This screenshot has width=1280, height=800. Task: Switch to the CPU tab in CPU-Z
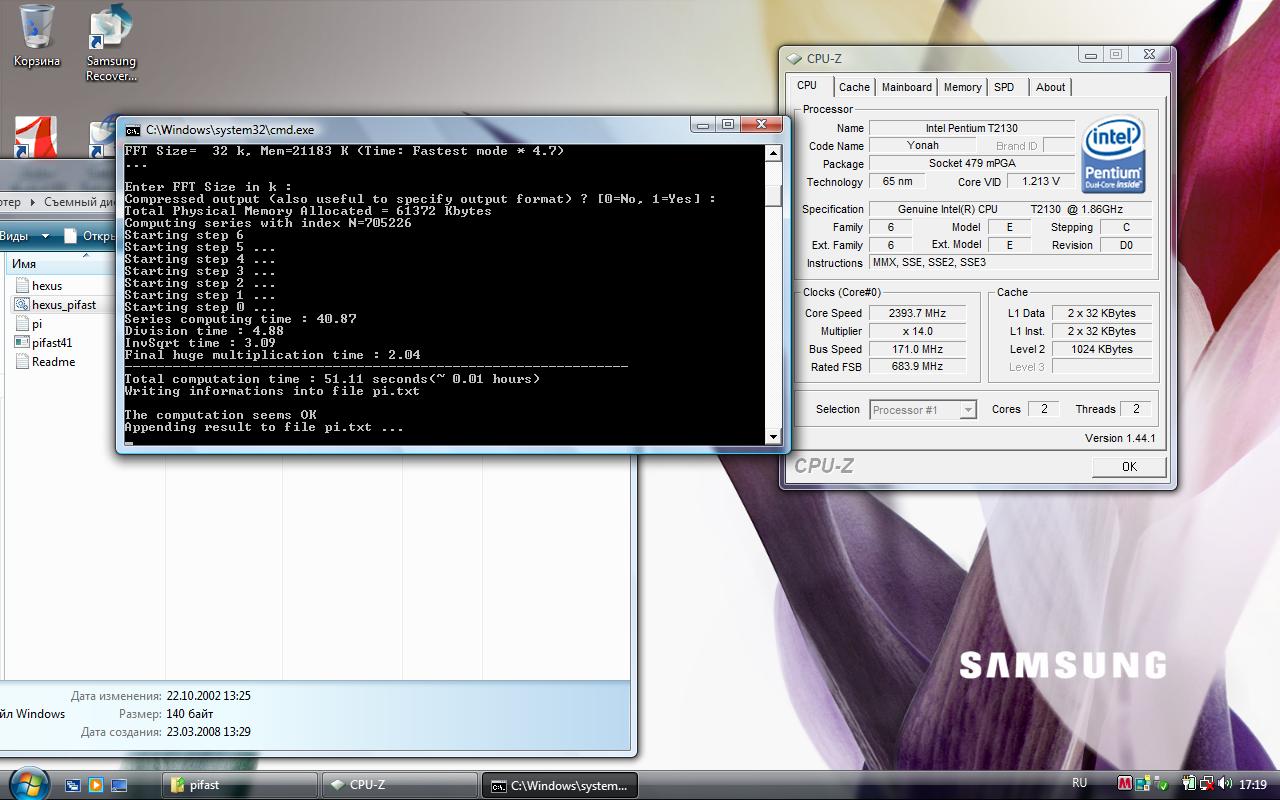tap(807, 86)
